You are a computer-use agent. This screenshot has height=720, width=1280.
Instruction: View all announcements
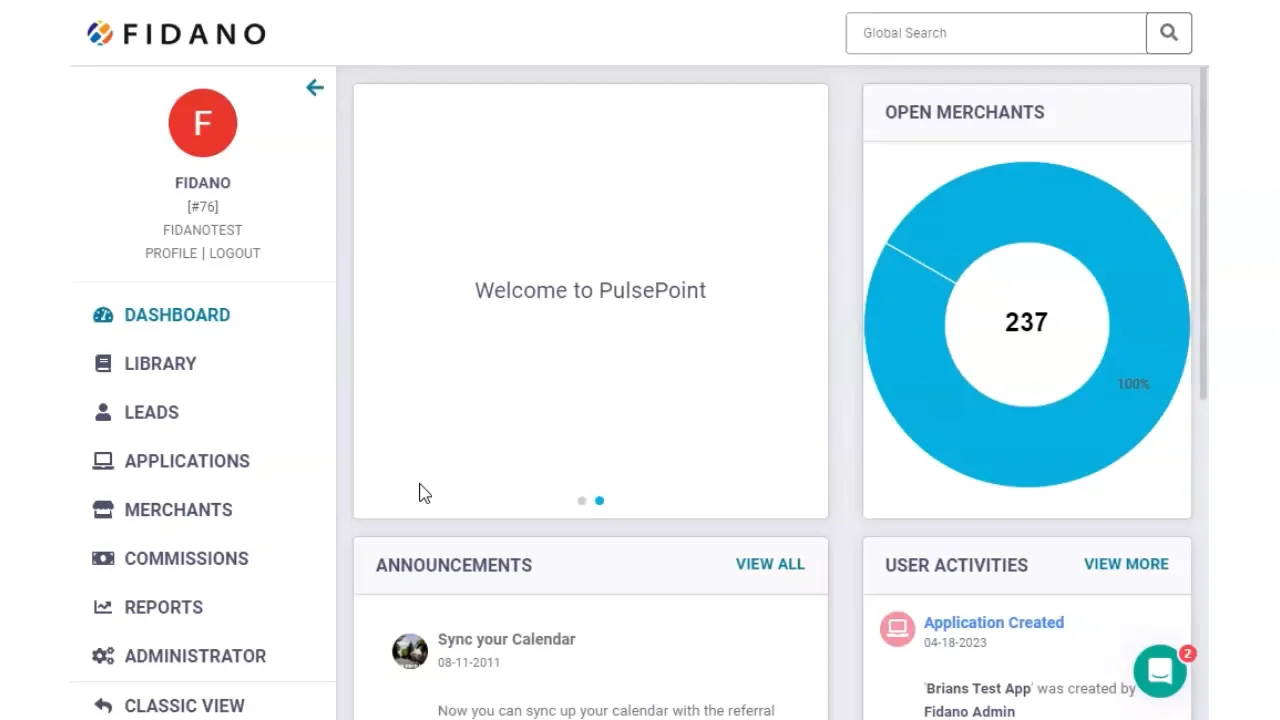pos(770,564)
